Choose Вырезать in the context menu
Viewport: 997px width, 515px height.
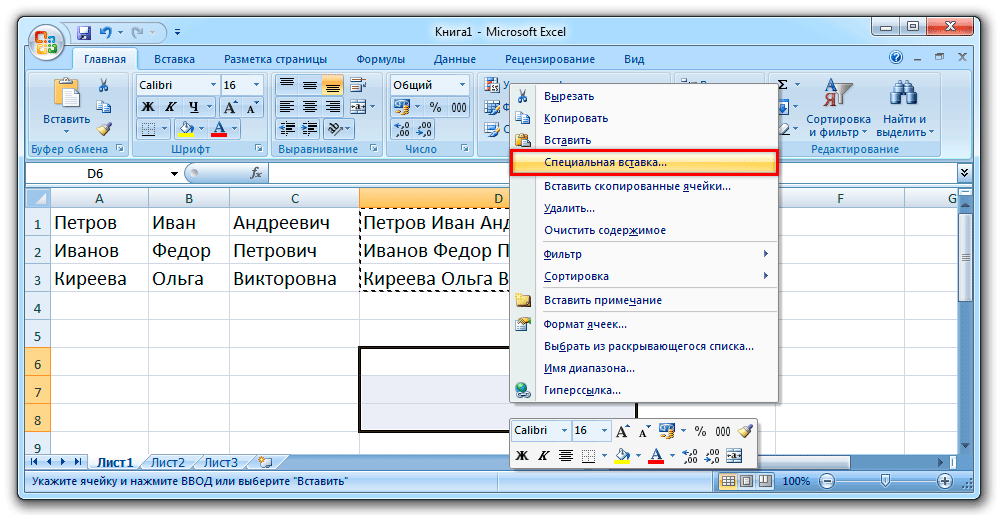(644, 97)
